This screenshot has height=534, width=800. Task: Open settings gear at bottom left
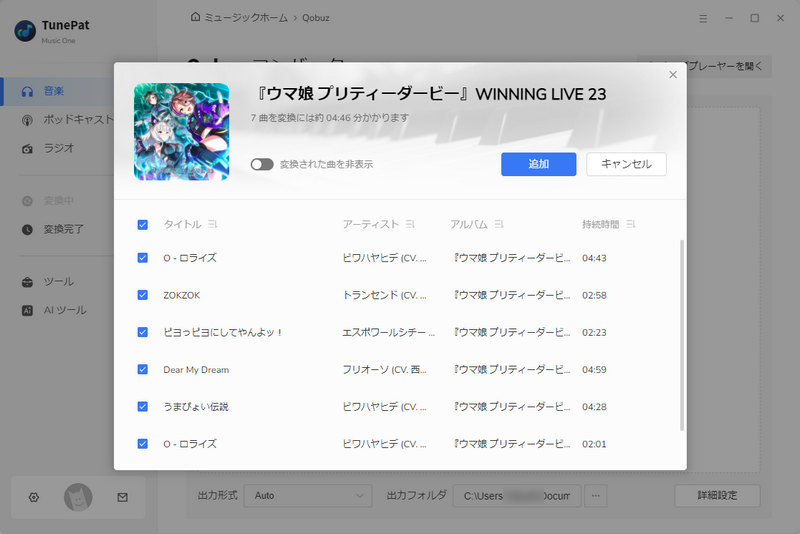coord(34,497)
